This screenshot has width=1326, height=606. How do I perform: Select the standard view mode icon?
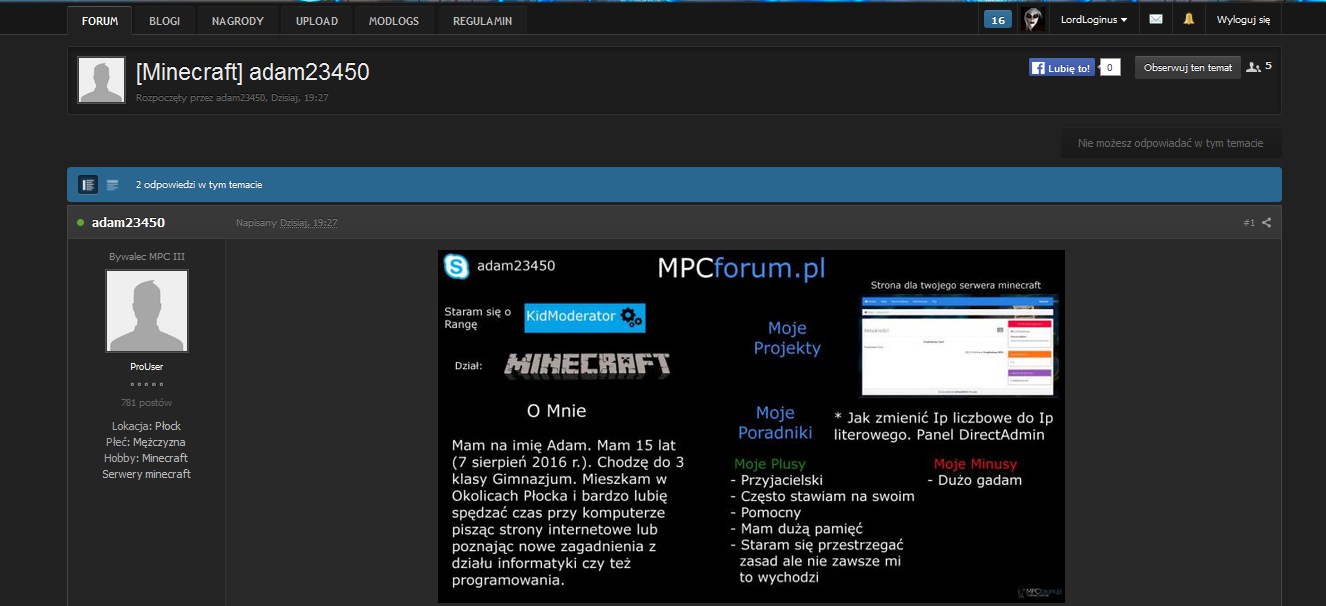(x=88, y=184)
